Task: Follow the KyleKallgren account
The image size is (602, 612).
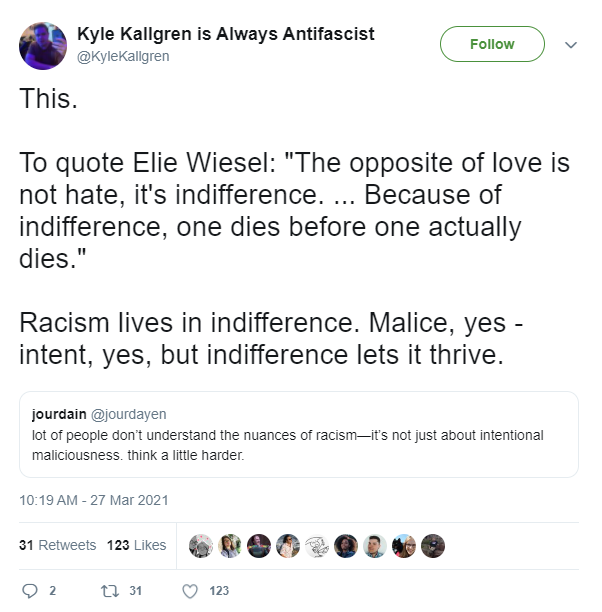Action: tap(492, 44)
